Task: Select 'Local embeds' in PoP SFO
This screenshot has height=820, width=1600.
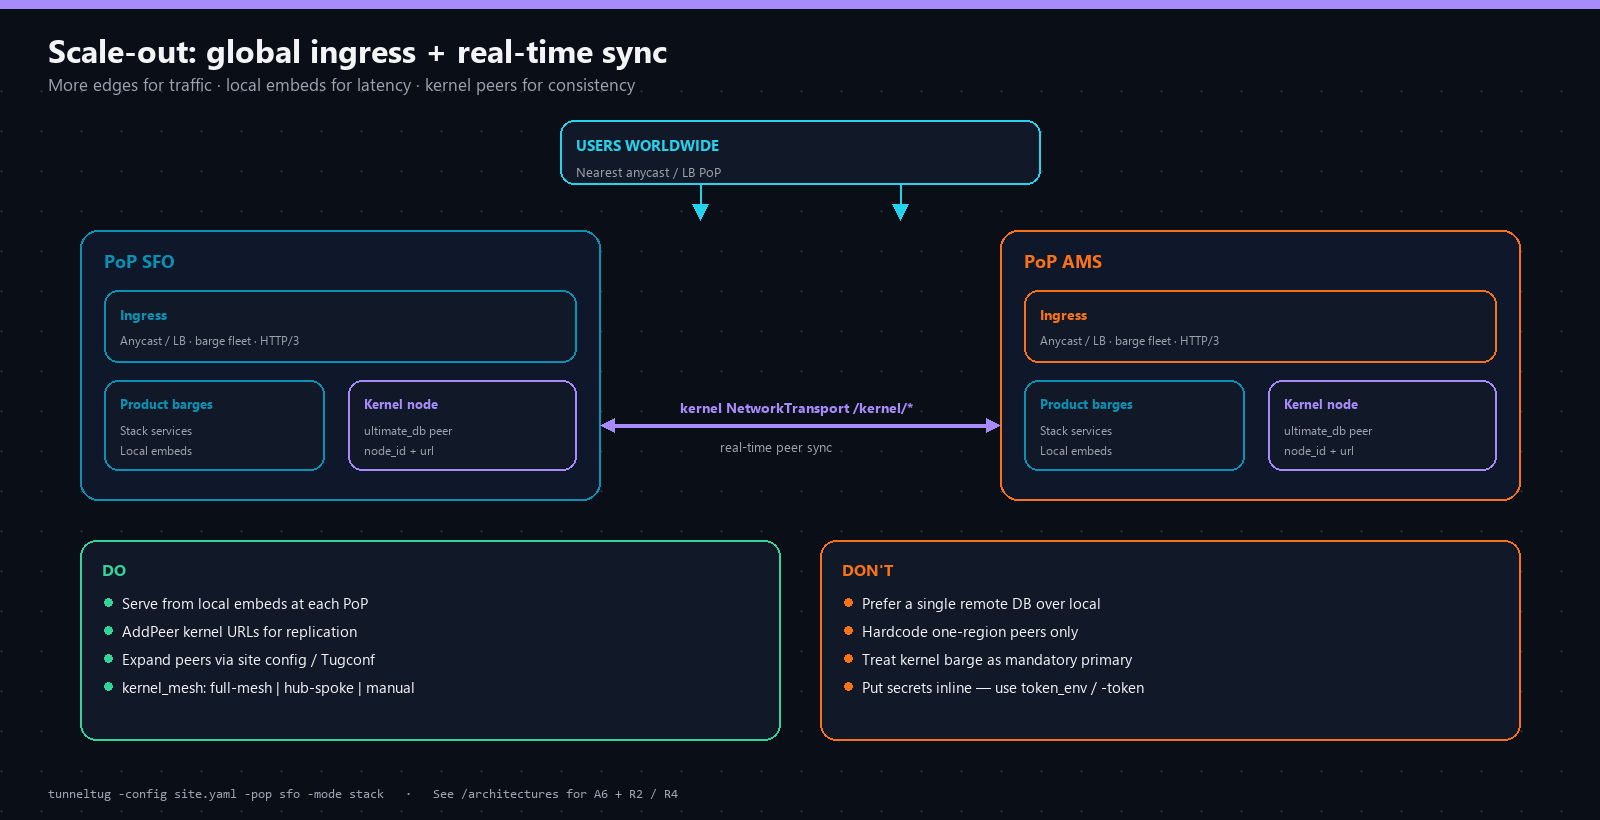Action: pos(156,451)
